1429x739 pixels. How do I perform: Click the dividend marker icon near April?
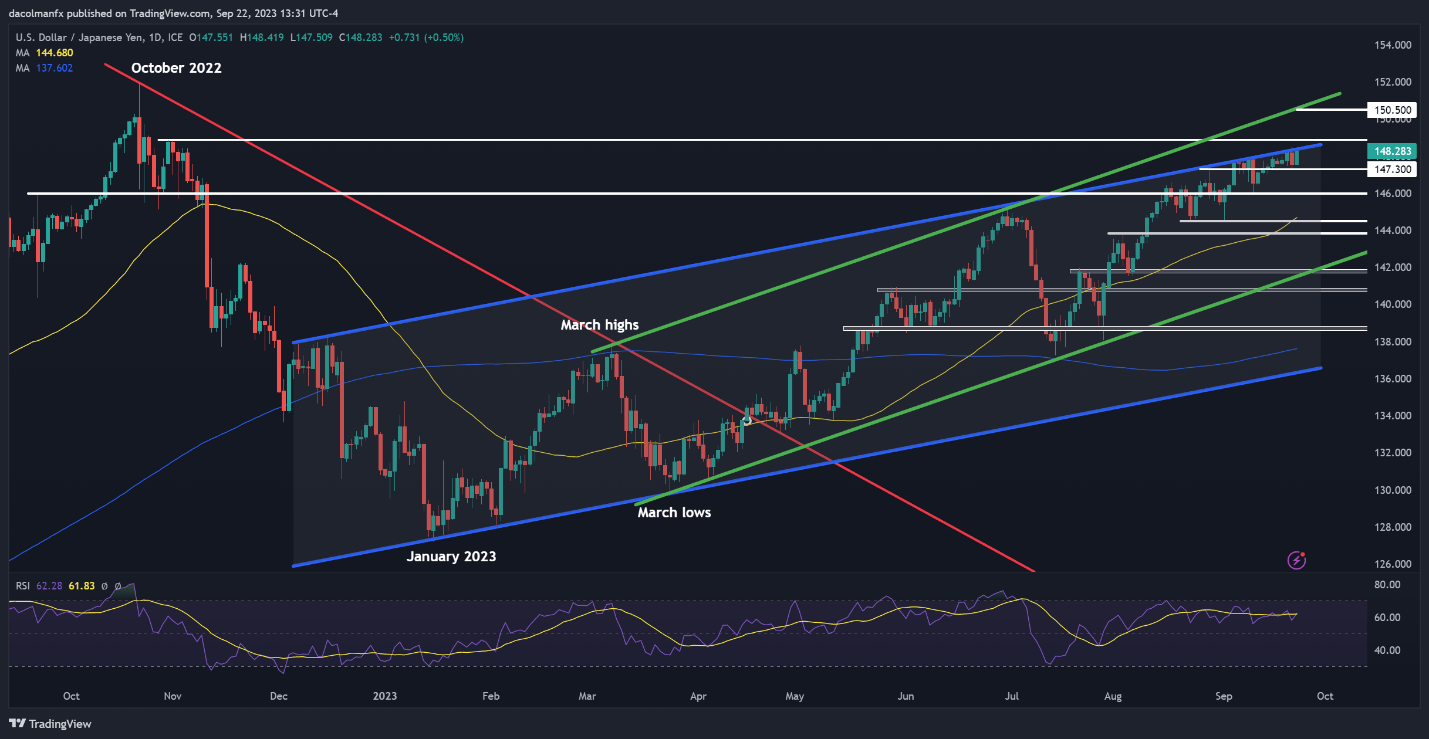click(x=746, y=421)
